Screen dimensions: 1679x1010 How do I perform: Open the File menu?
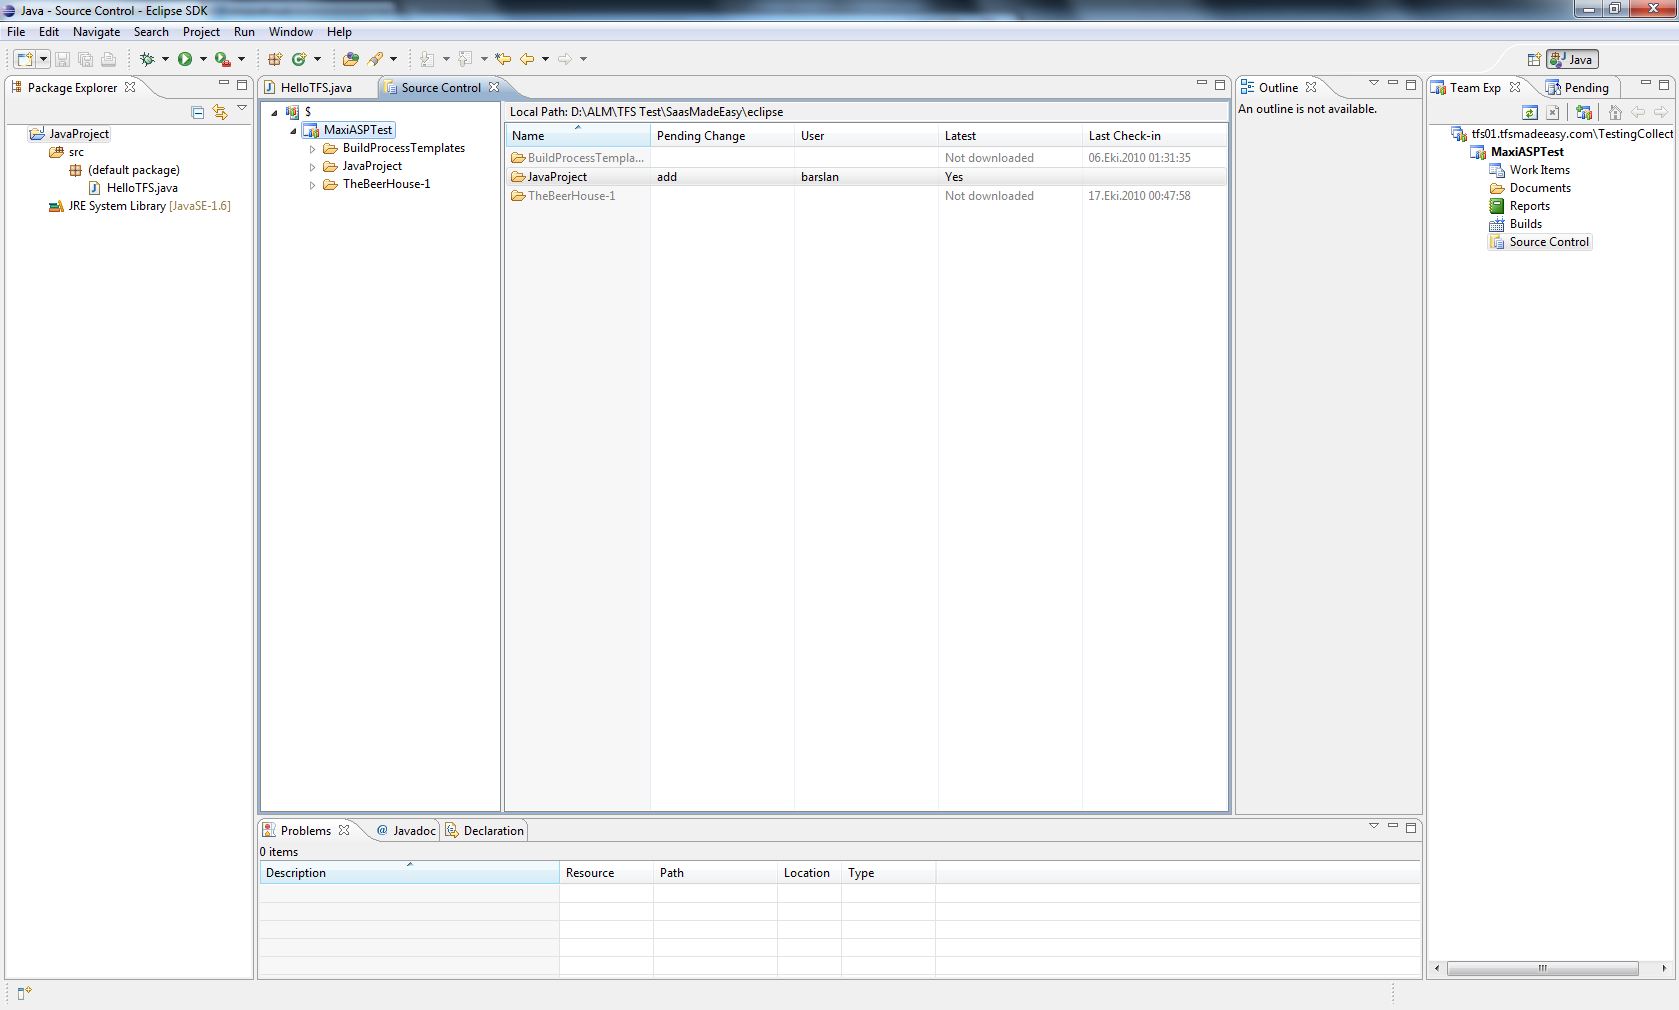click(x=16, y=32)
